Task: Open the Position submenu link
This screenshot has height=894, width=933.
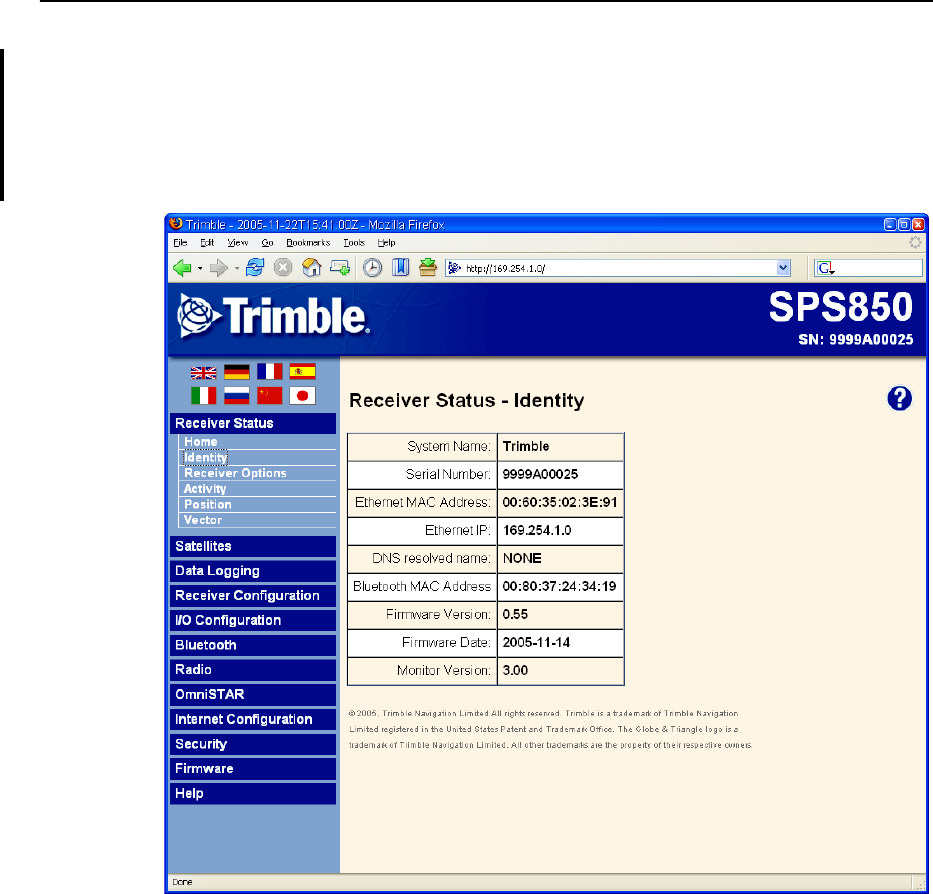Action: 208,504
